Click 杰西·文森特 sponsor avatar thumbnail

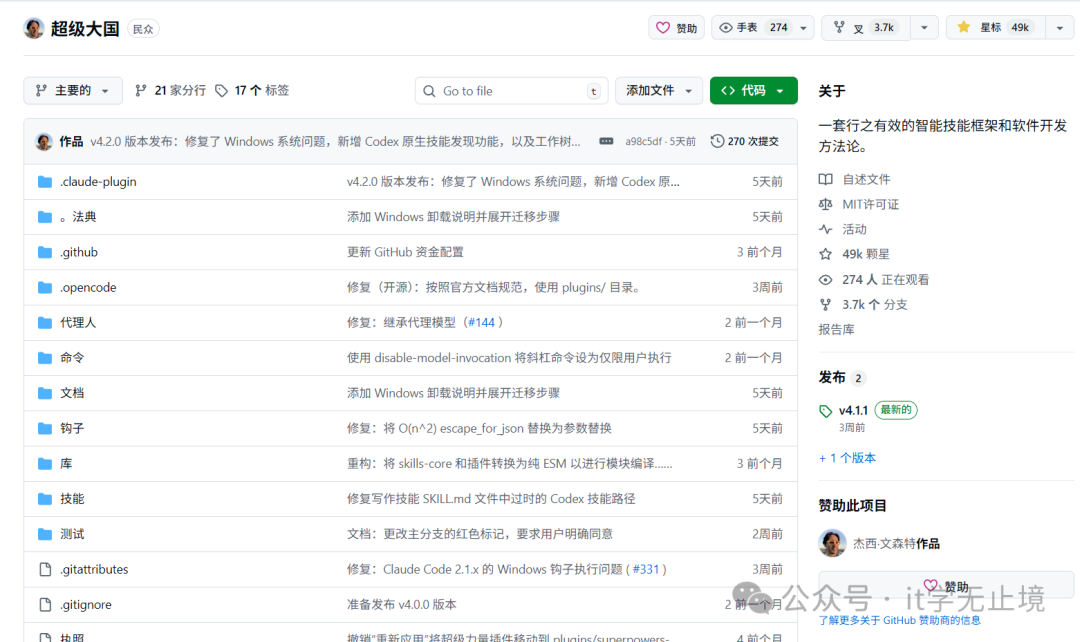(833, 542)
